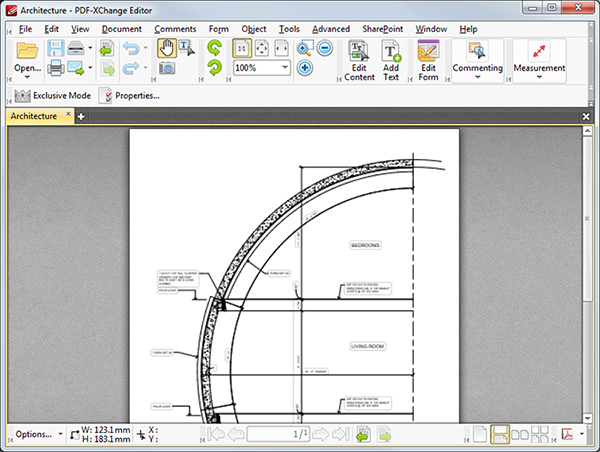600x452 pixels.
Task: Click the Undo arrow icon
Action: coord(131,49)
